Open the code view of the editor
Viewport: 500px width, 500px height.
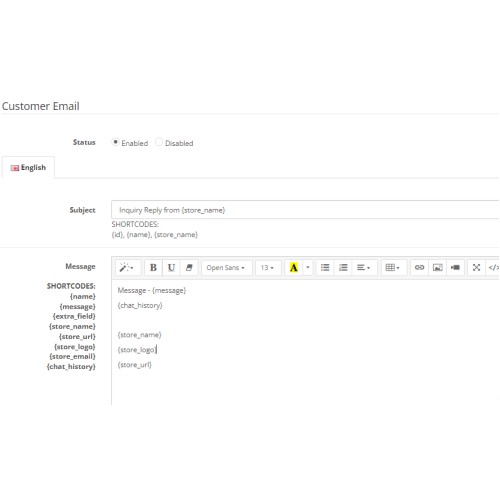coord(493,268)
